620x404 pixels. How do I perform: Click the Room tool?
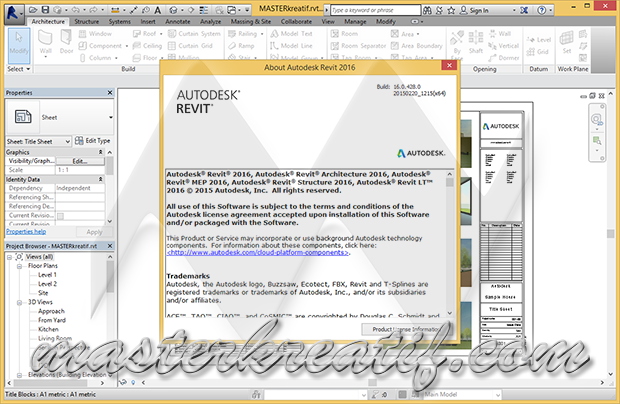pos(344,34)
